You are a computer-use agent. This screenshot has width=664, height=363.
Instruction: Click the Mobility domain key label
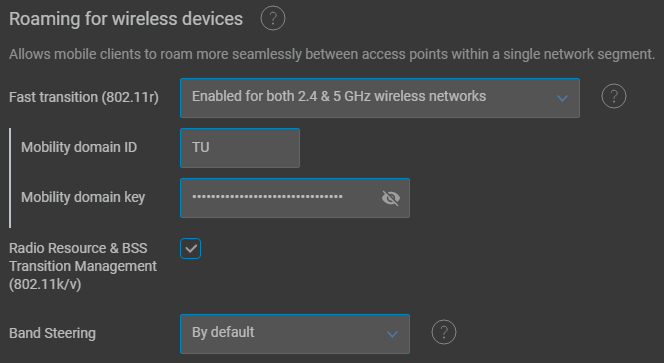tap(83, 197)
